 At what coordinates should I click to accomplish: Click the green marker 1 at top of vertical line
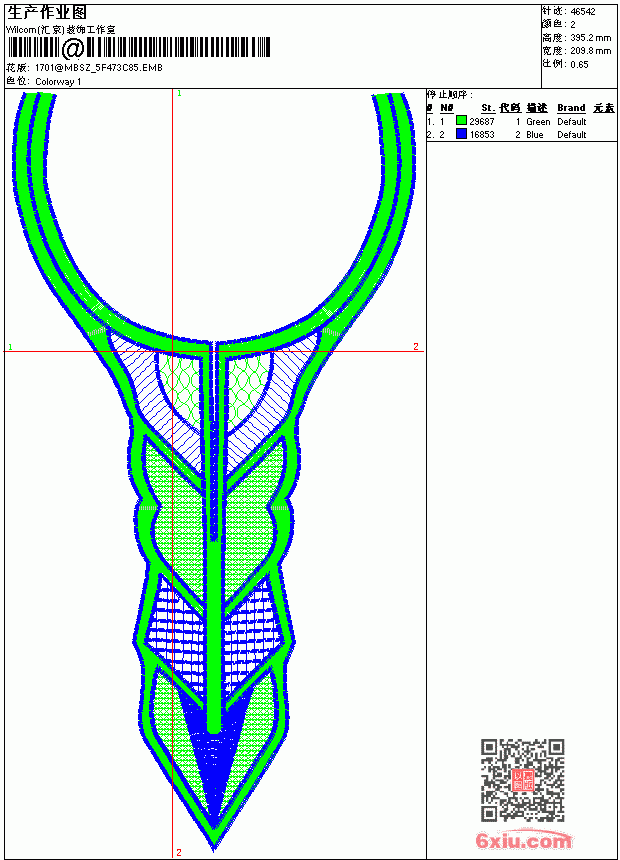pyautogui.click(x=179, y=94)
